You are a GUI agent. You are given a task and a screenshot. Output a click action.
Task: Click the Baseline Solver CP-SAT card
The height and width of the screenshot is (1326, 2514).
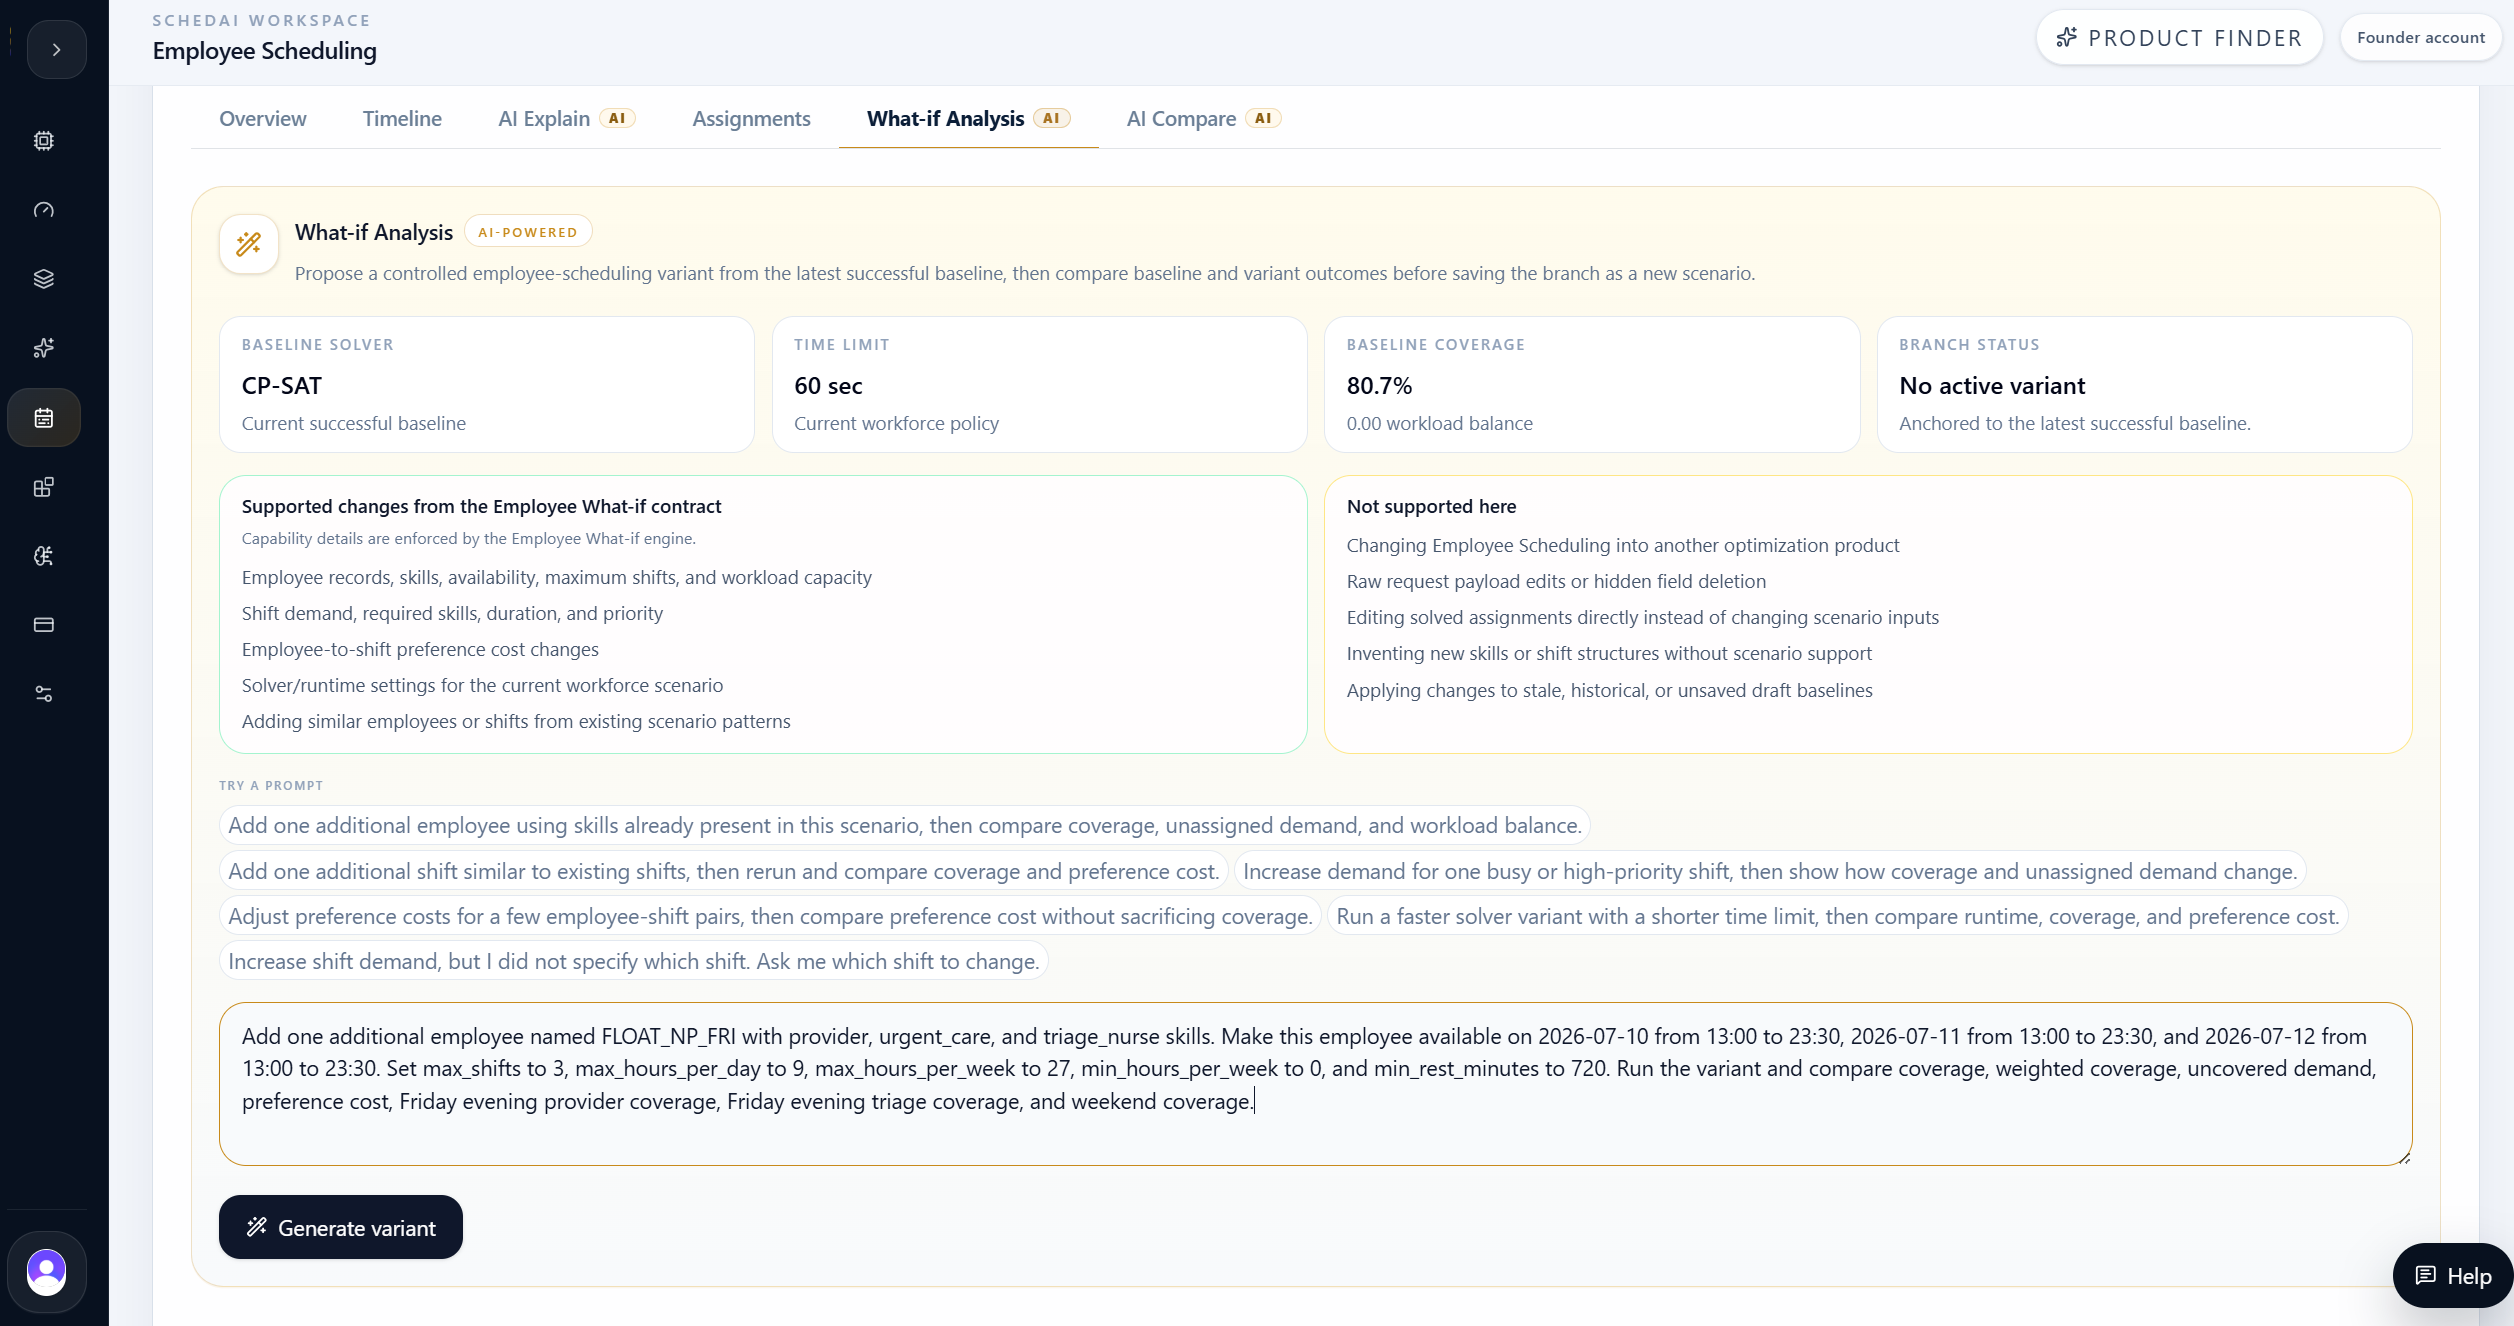(487, 385)
